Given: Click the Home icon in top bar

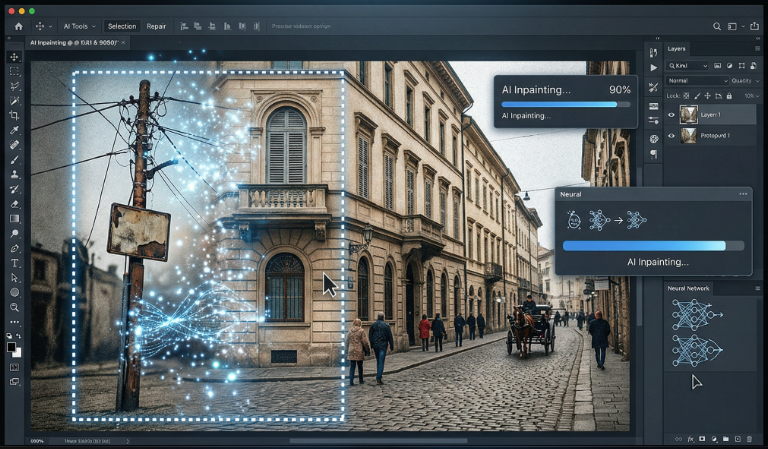Looking at the screenshot, I should click(18, 26).
